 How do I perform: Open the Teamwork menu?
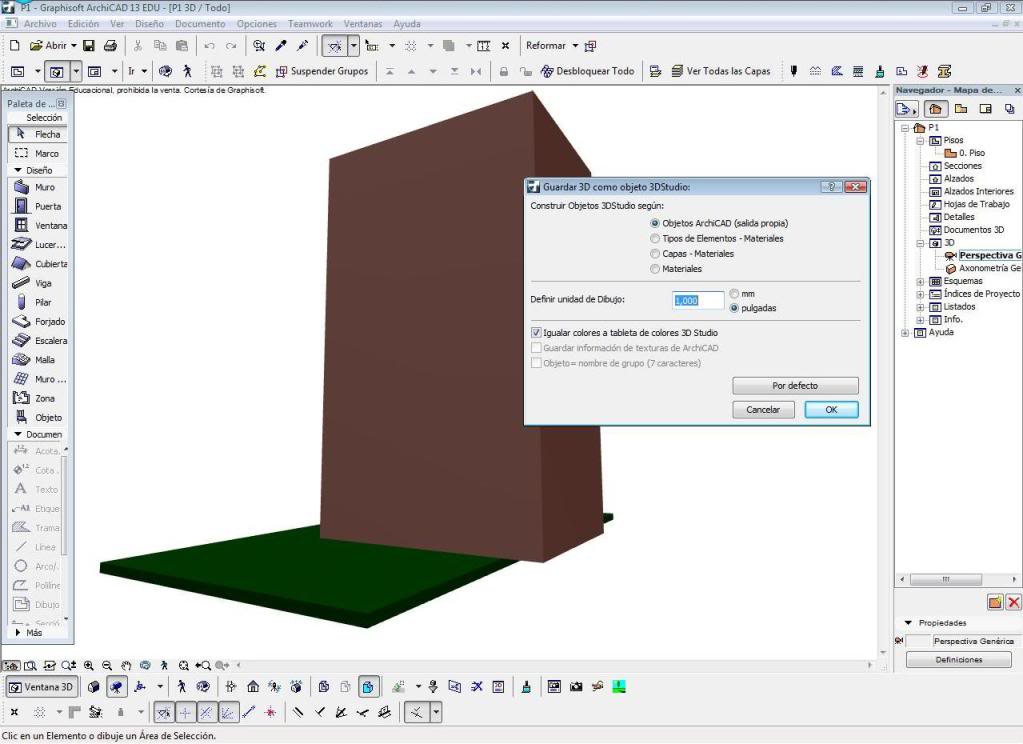310,23
